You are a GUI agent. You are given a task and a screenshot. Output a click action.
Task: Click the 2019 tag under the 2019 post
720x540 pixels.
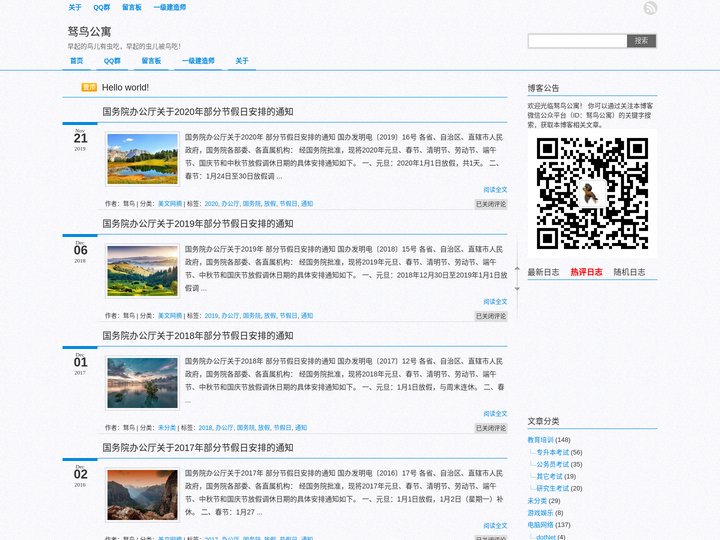click(211, 316)
